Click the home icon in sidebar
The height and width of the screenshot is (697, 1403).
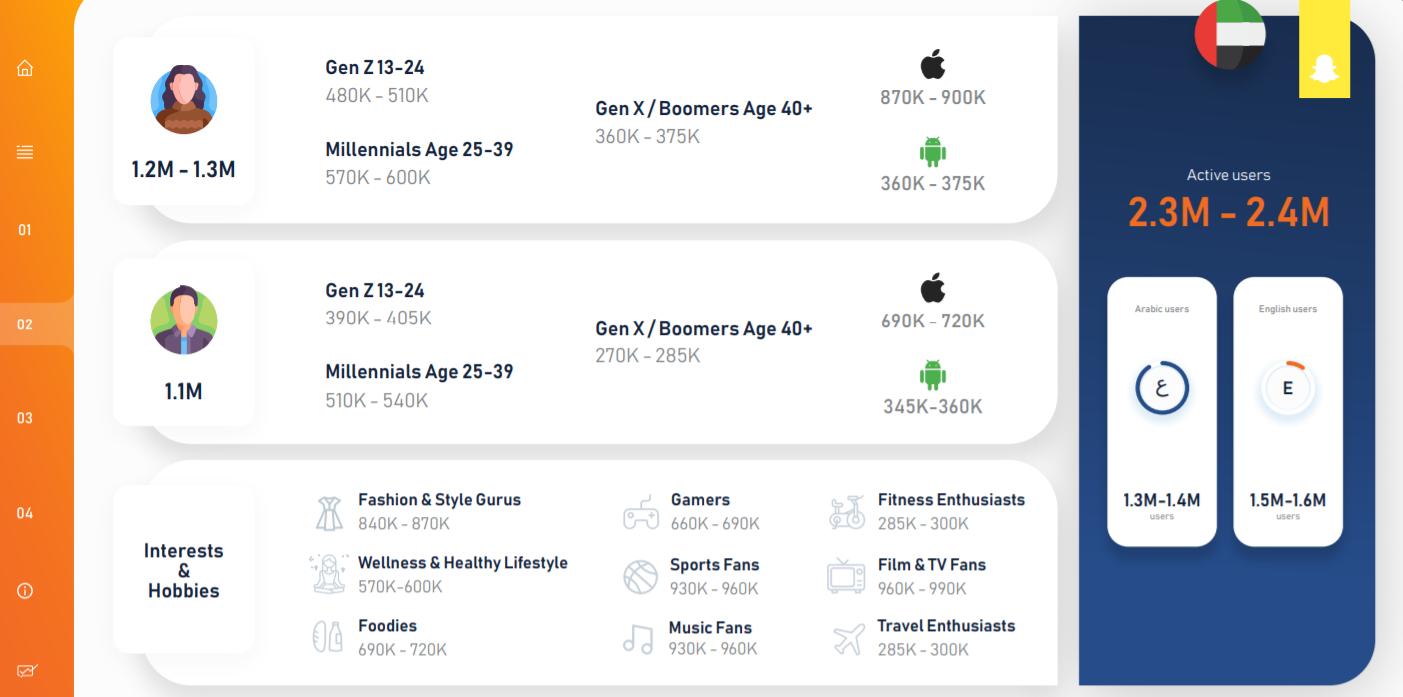tap(25, 68)
